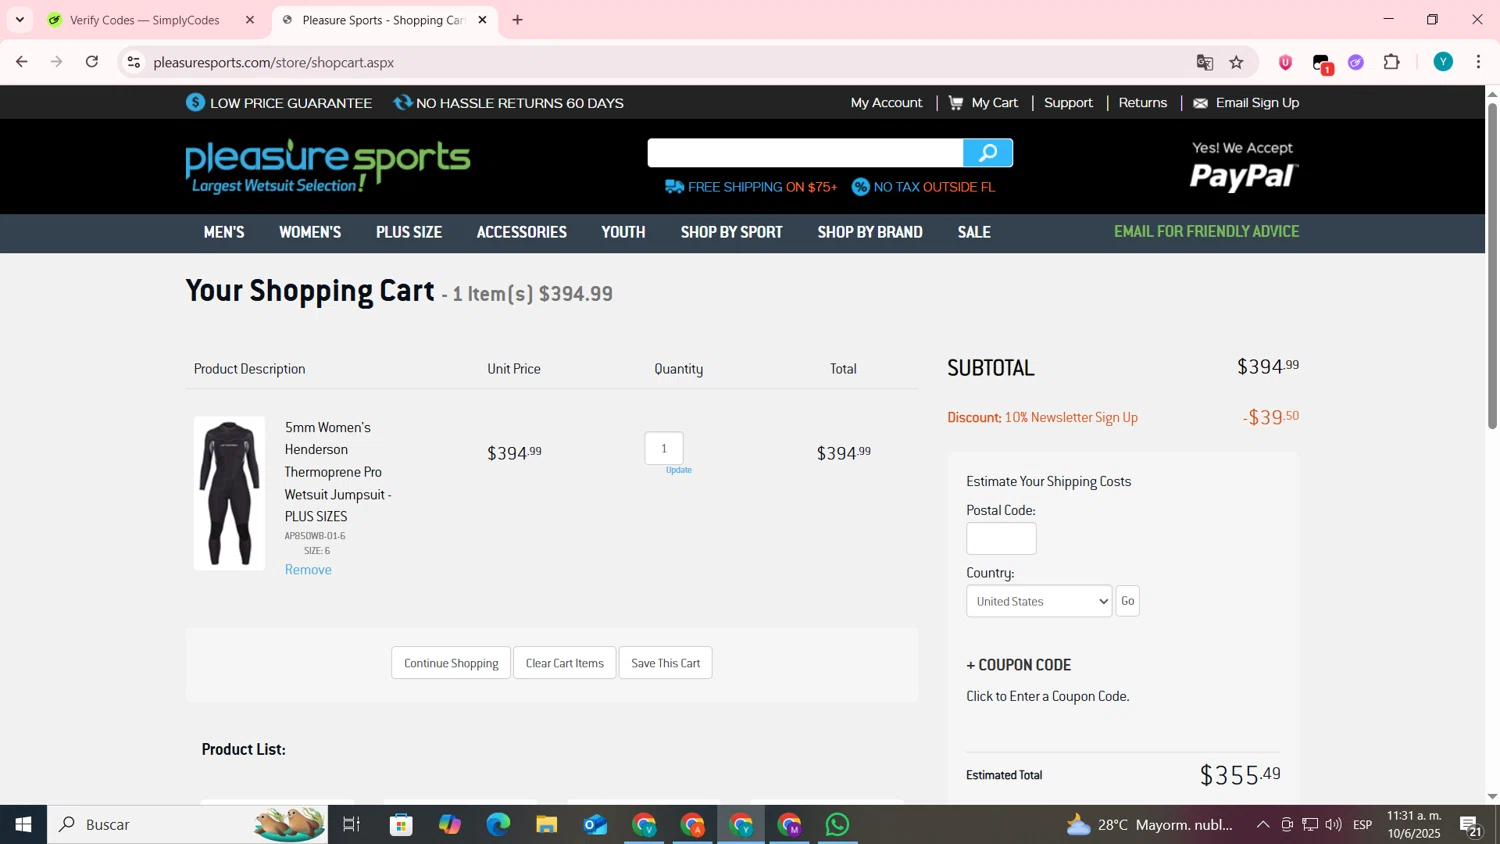Open the SHOP BY BRAND menu
This screenshot has width=1500, height=844.
click(x=870, y=232)
